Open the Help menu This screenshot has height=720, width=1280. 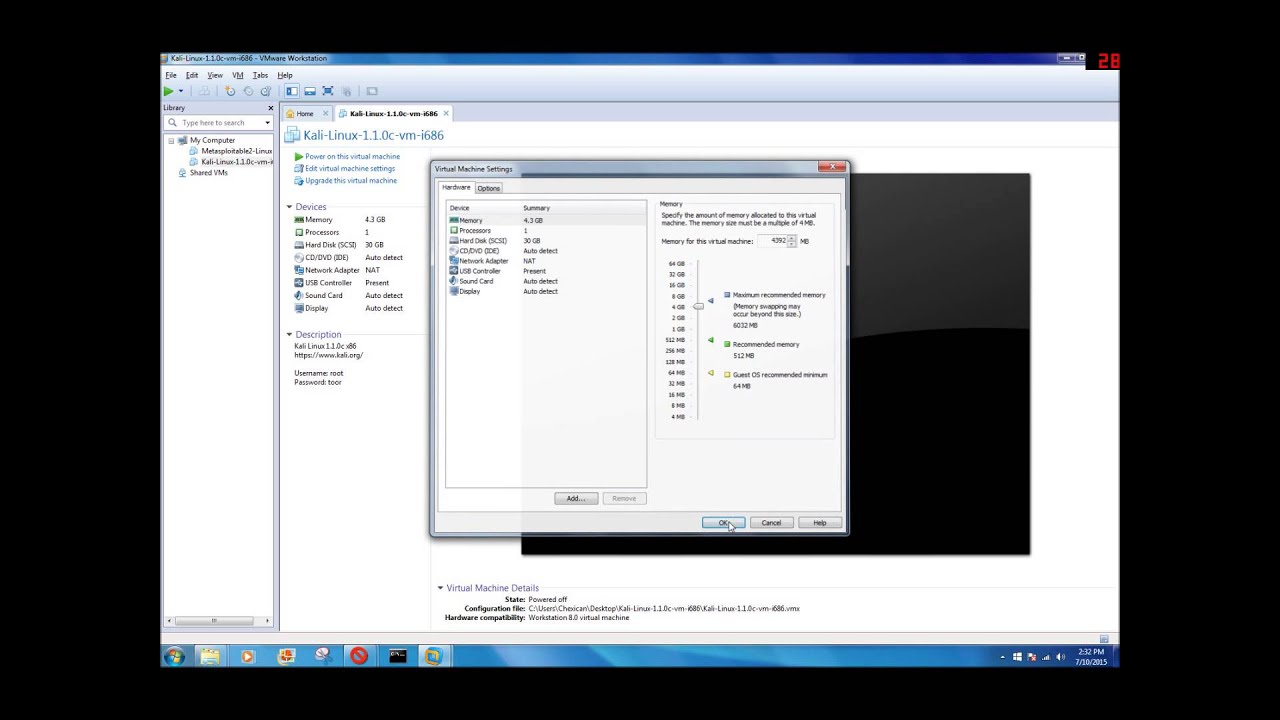click(285, 75)
